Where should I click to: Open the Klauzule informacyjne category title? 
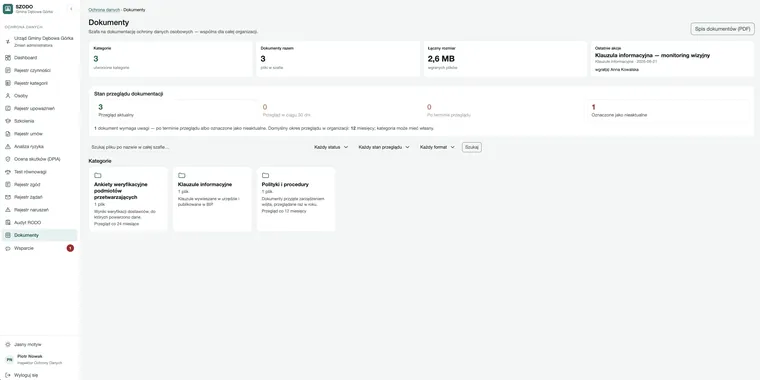pyautogui.click(x=205, y=184)
